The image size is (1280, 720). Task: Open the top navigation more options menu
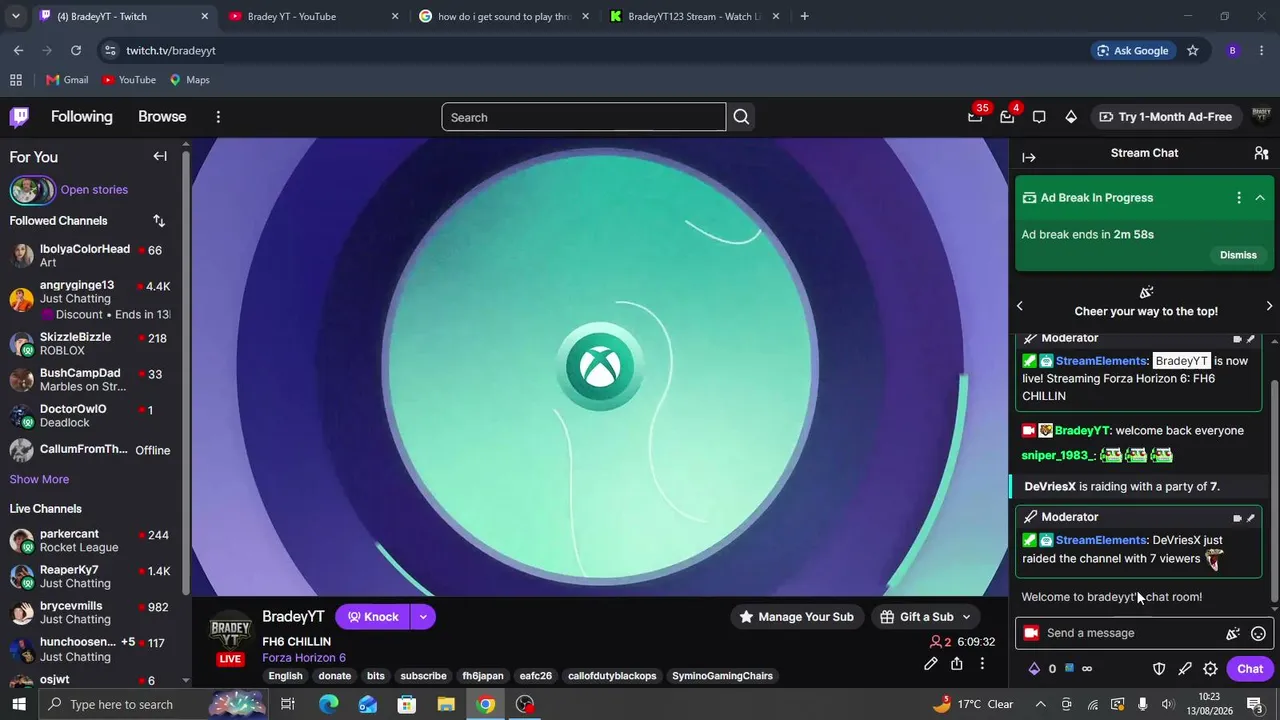click(218, 117)
